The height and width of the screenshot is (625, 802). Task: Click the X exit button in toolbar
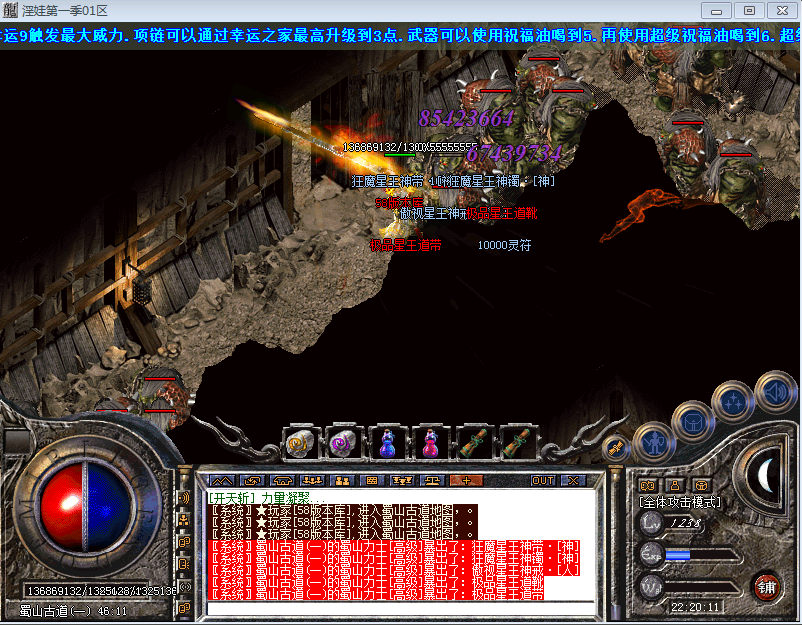(573, 481)
